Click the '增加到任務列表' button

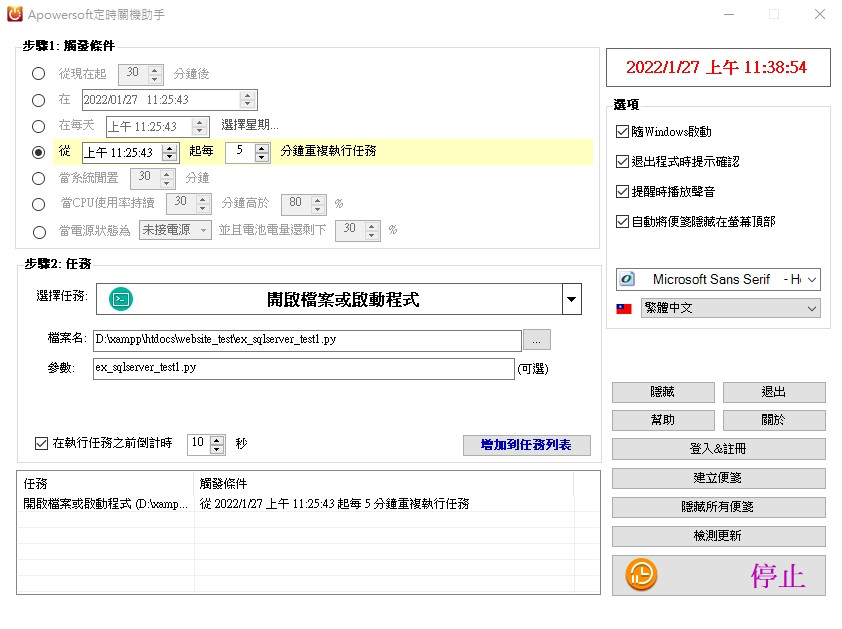(x=526, y=445)
